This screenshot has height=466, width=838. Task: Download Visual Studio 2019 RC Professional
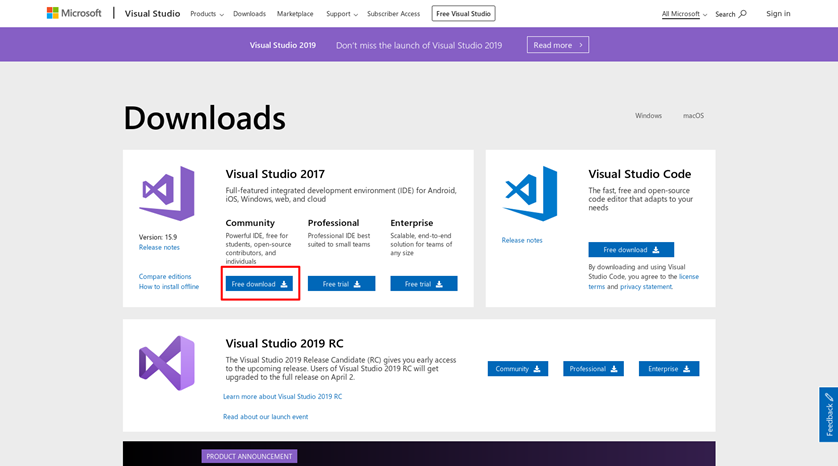click(593, 369)
